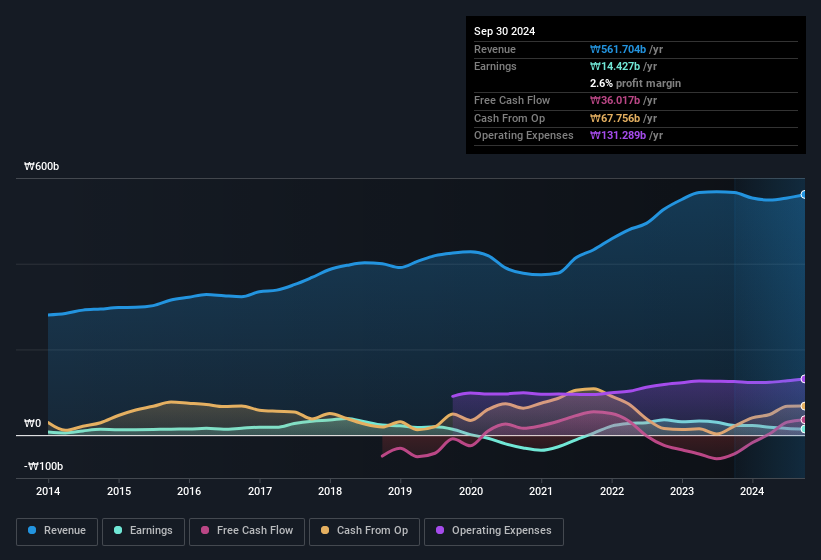Click the ₩14.427b earnings value
Image resolution: width=821 pixels, height=560 pixels.
[615, 66]
